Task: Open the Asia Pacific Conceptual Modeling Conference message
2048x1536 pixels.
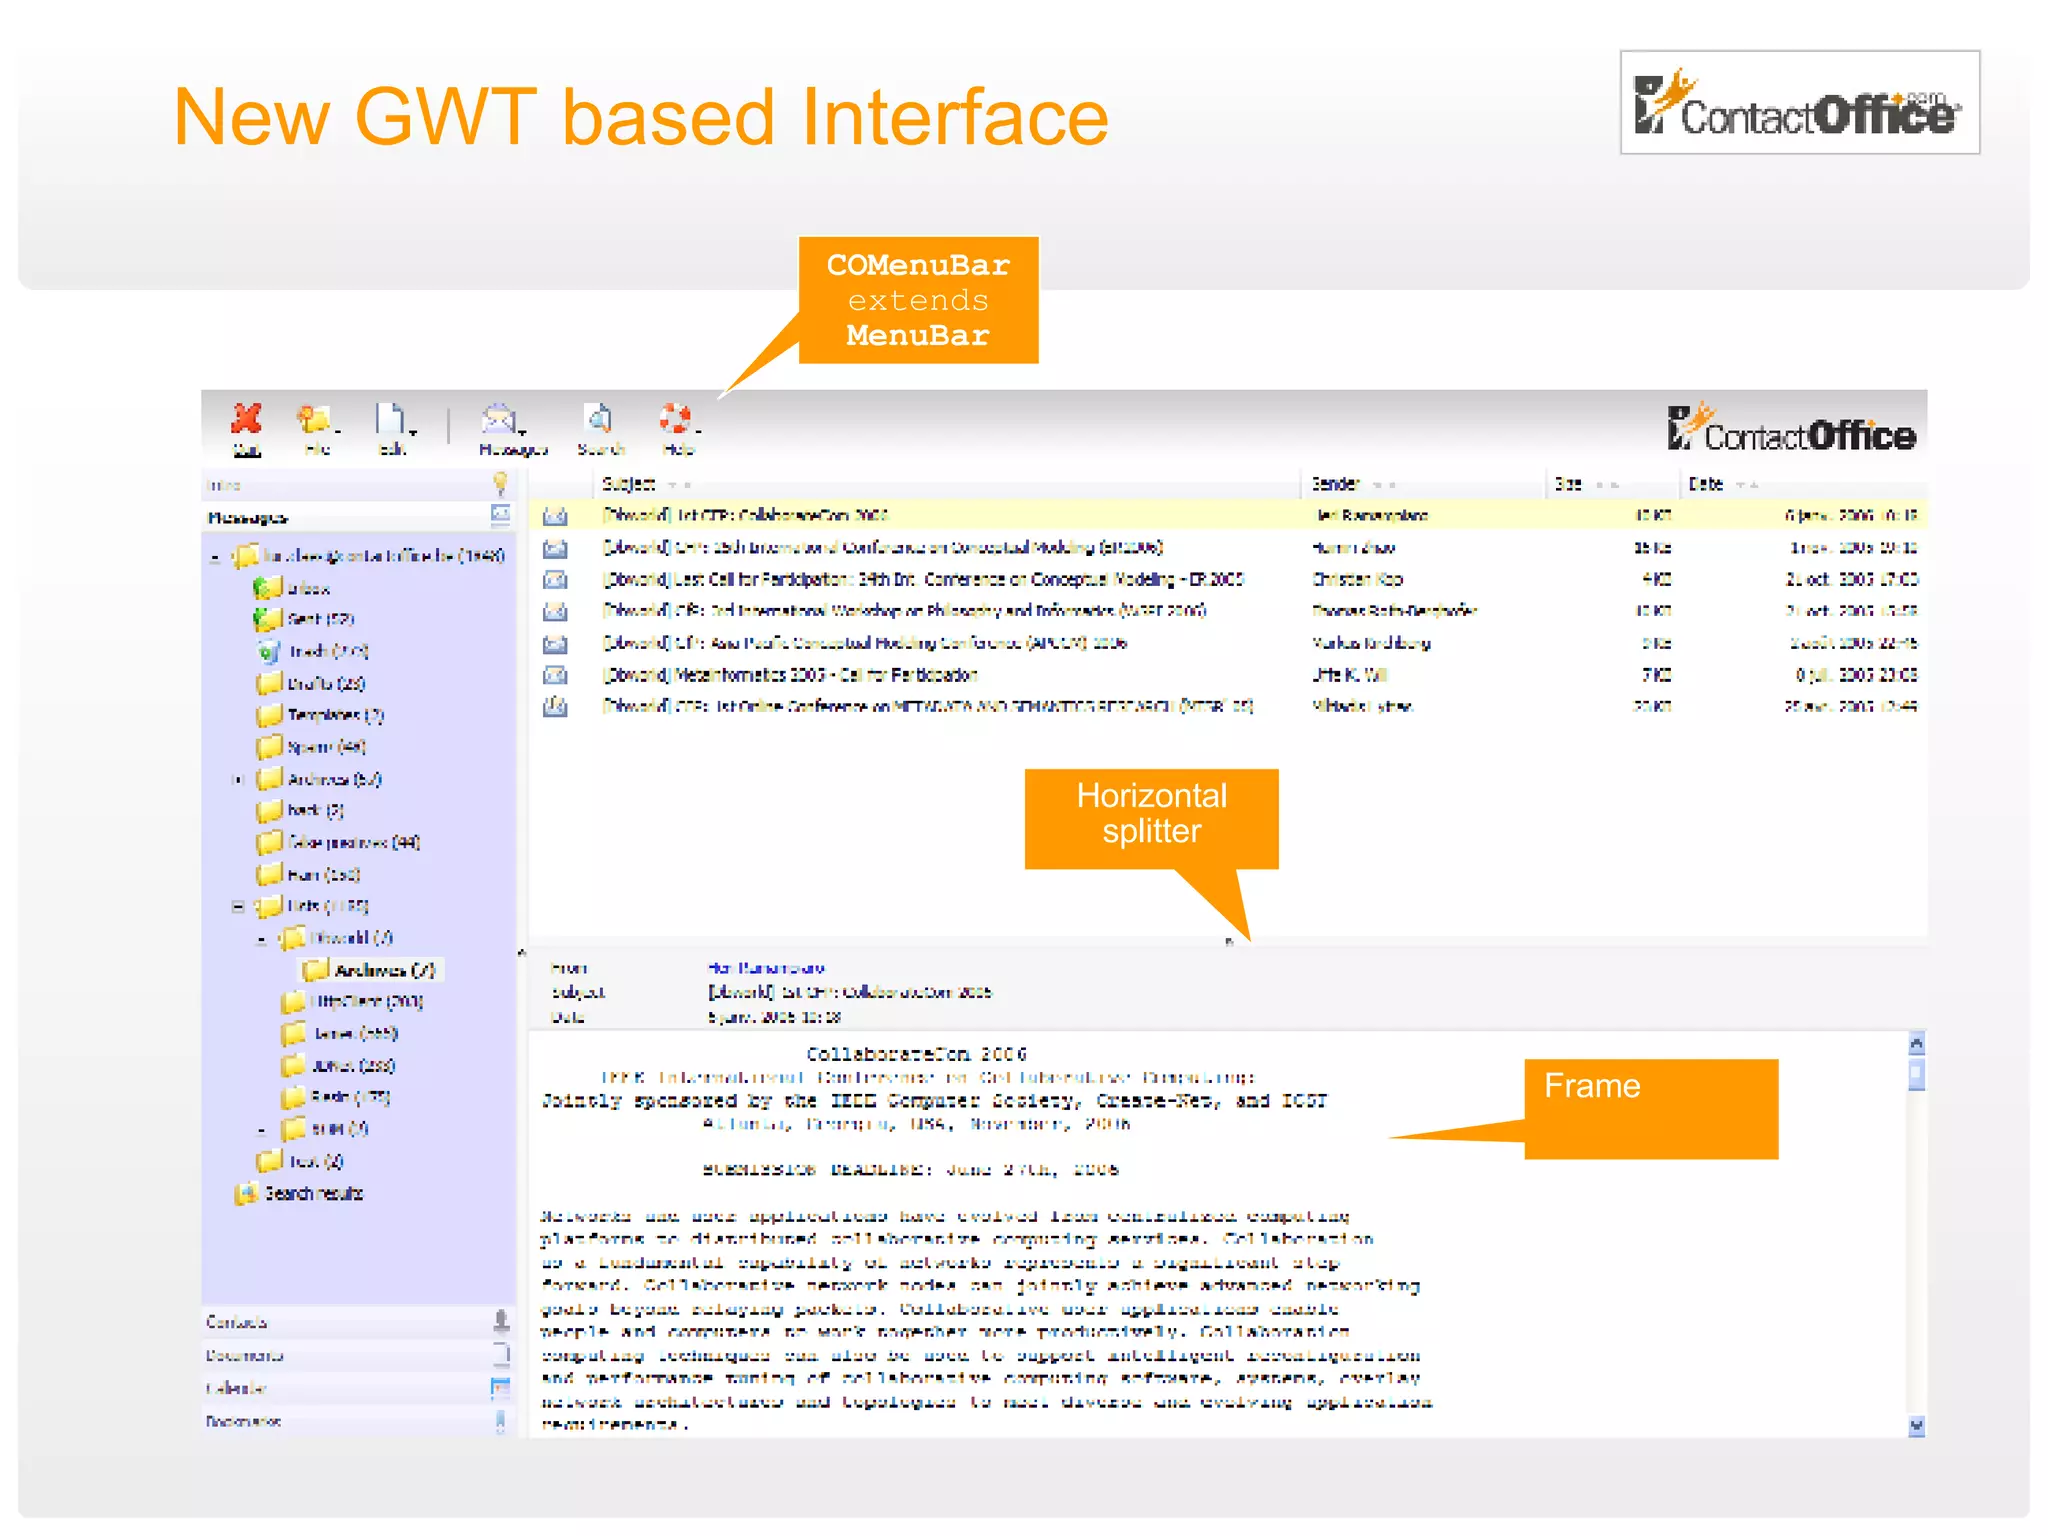Action: 1228,643
